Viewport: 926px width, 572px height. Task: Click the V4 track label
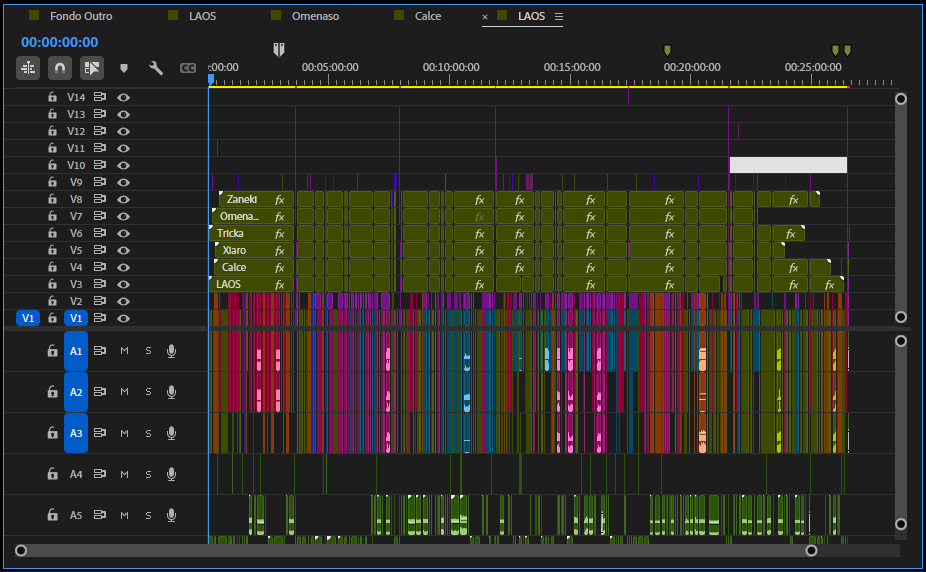click(x=76, y=267)
